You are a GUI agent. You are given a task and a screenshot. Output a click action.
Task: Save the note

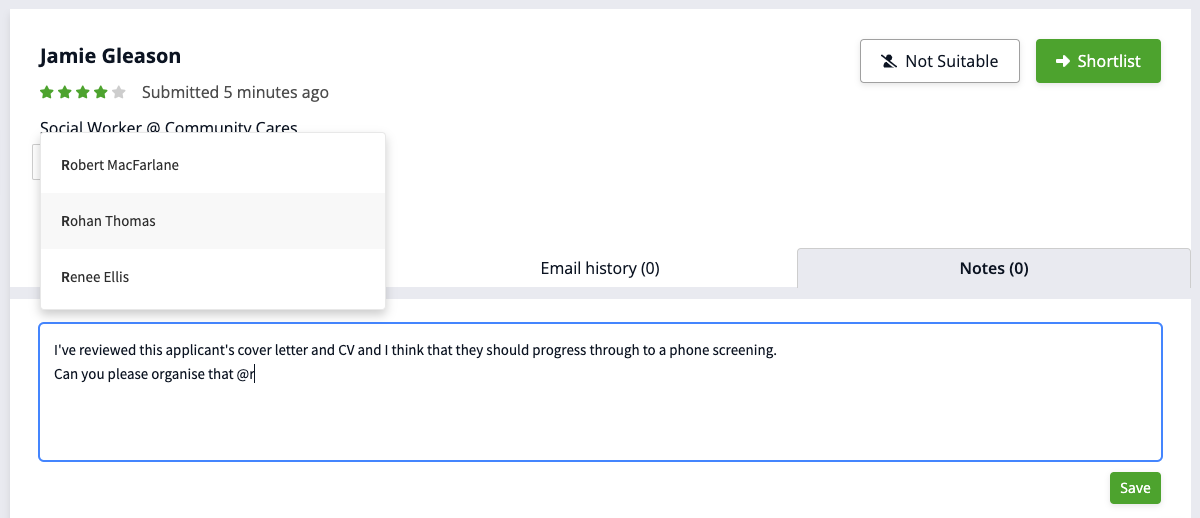tap(1135, 488)
